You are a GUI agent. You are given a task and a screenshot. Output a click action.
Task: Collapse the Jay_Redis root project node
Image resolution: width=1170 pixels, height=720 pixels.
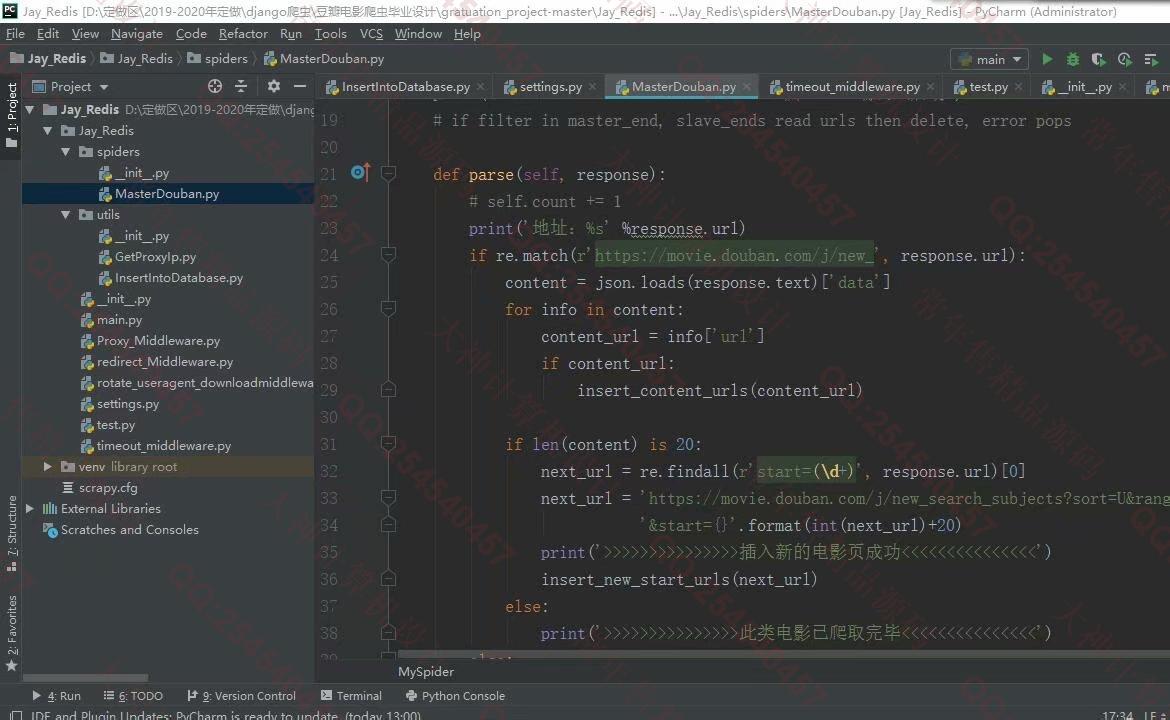click(30, 110)
